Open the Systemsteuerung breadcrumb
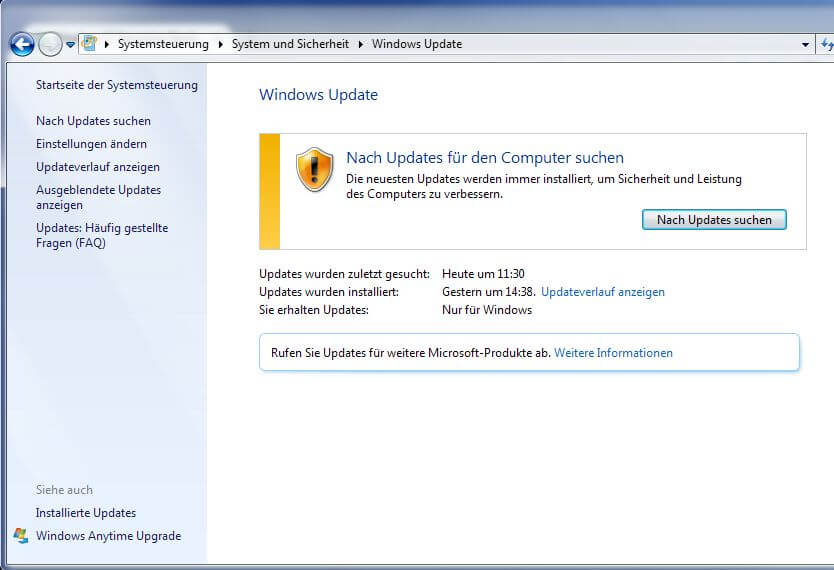This screenshot has width=834, height=570. tap(163, 44)
